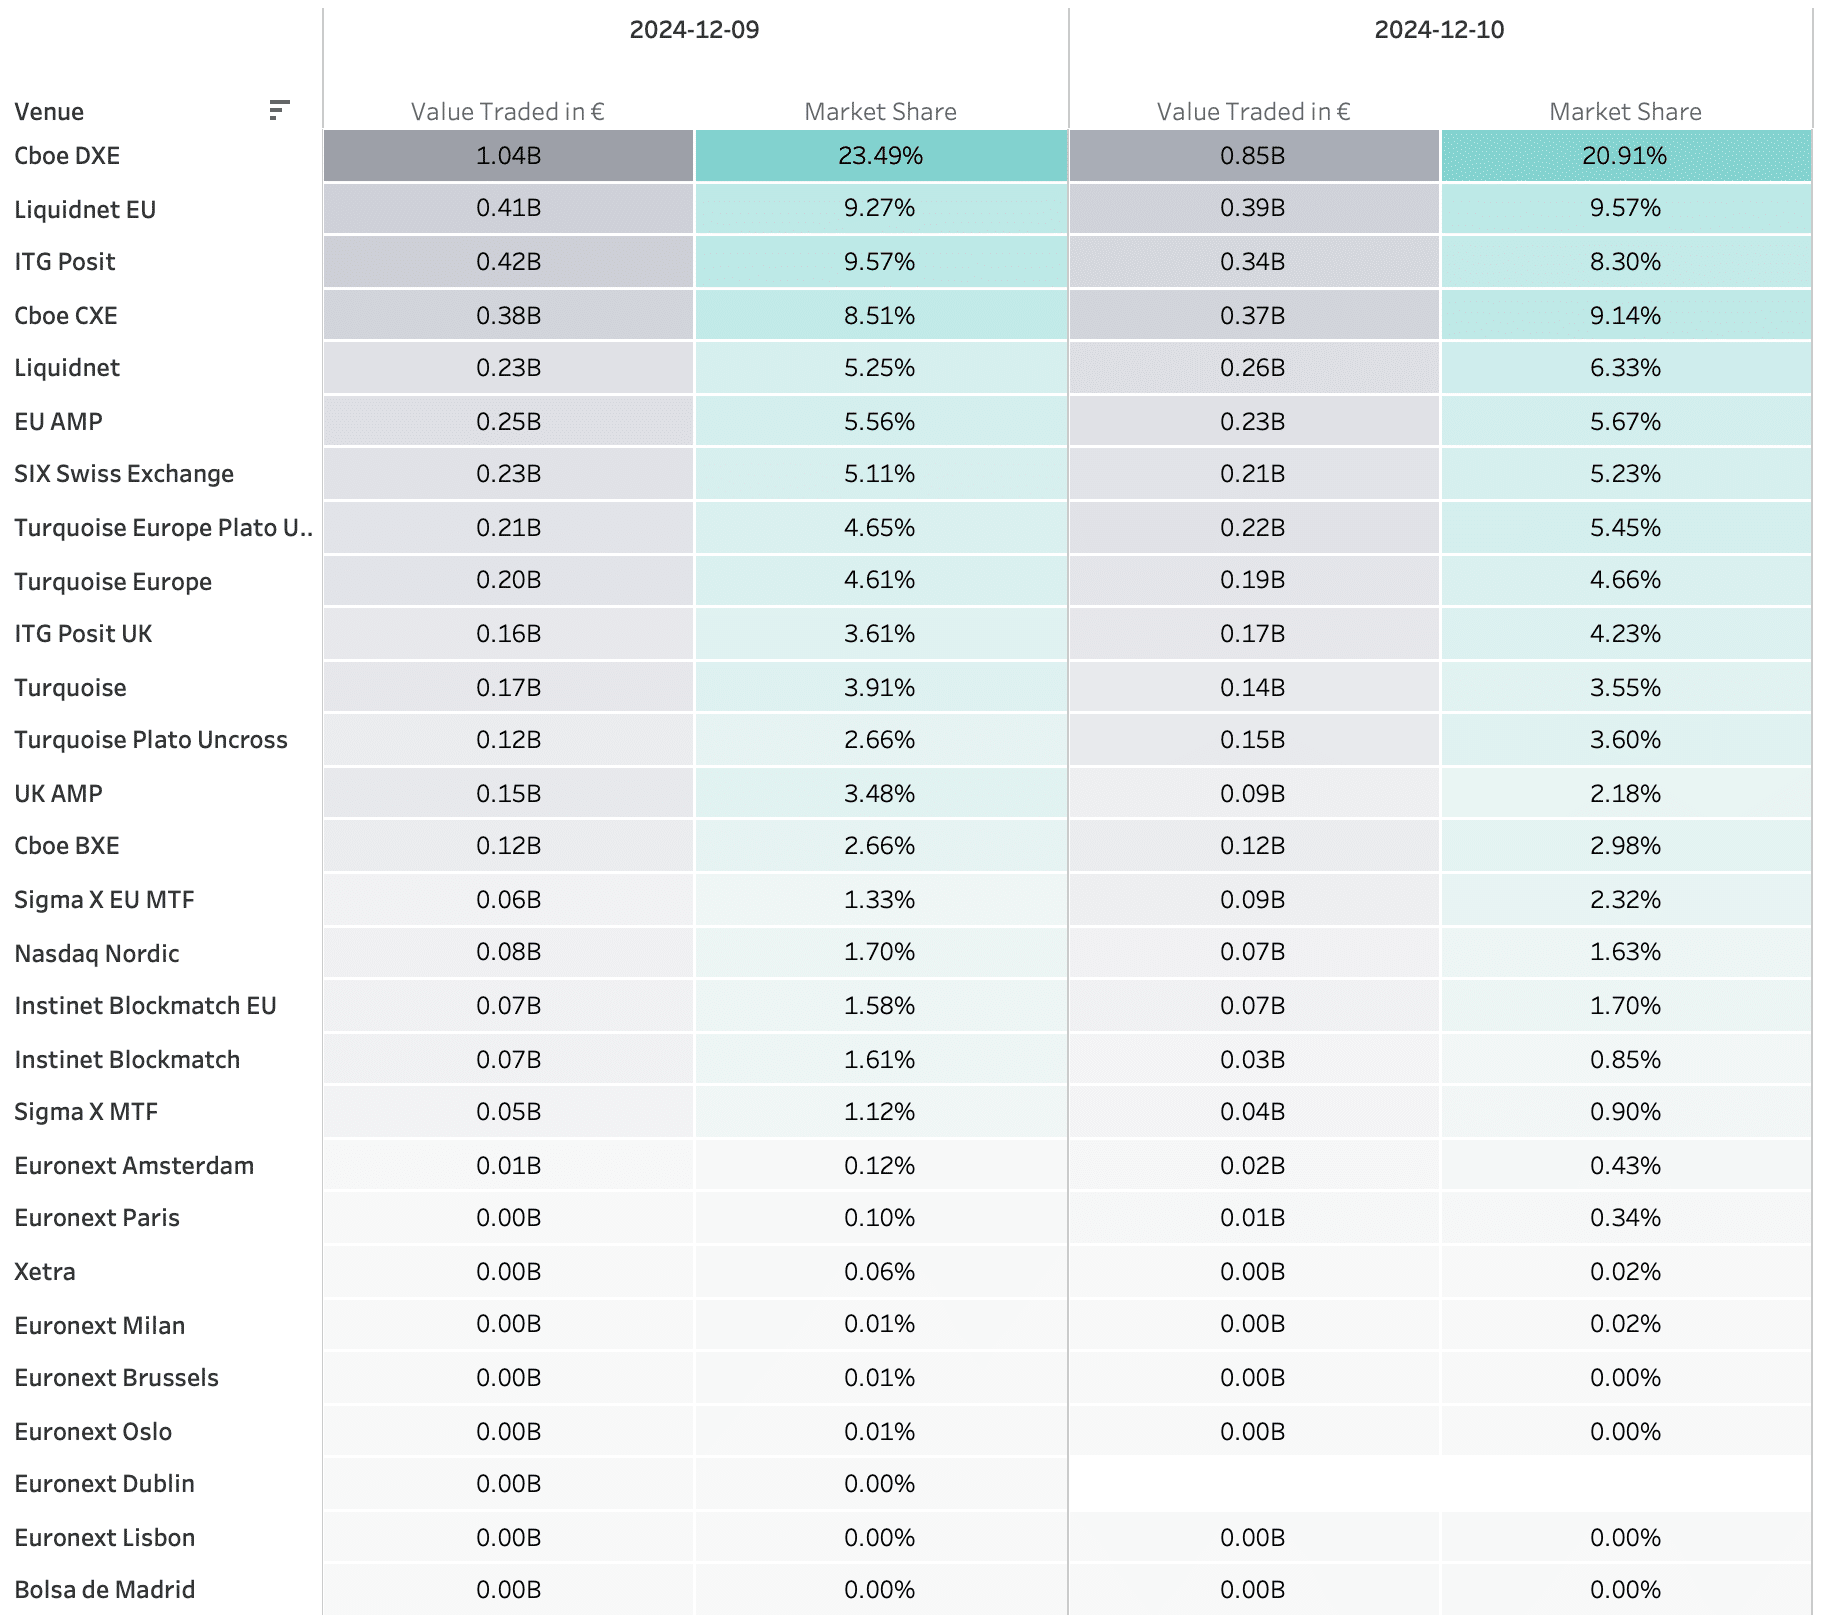Select the Cboe DXE venue row label

(x=67, y=156)
